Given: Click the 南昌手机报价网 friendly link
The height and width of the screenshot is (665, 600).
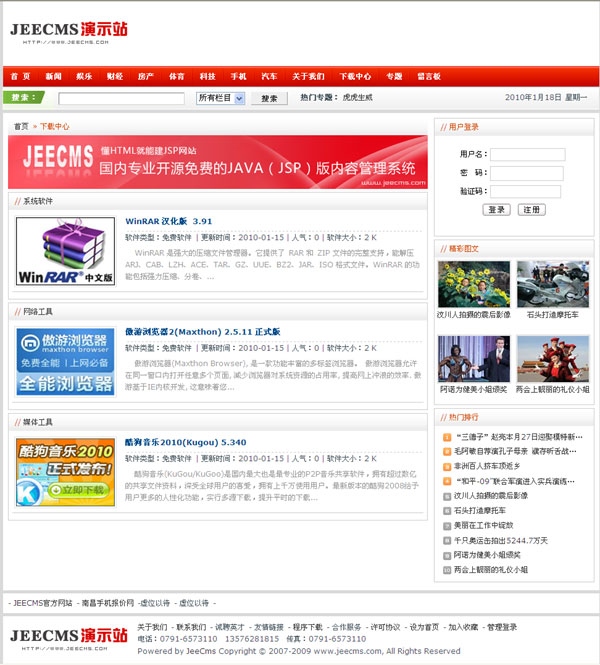Looking at the screenshot, I should (x=108, y=603).
